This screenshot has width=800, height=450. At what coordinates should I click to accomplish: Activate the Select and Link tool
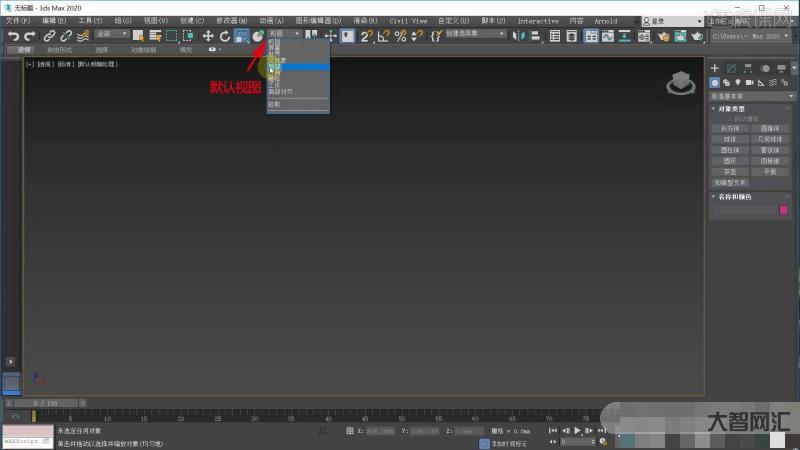coord(49,36)
